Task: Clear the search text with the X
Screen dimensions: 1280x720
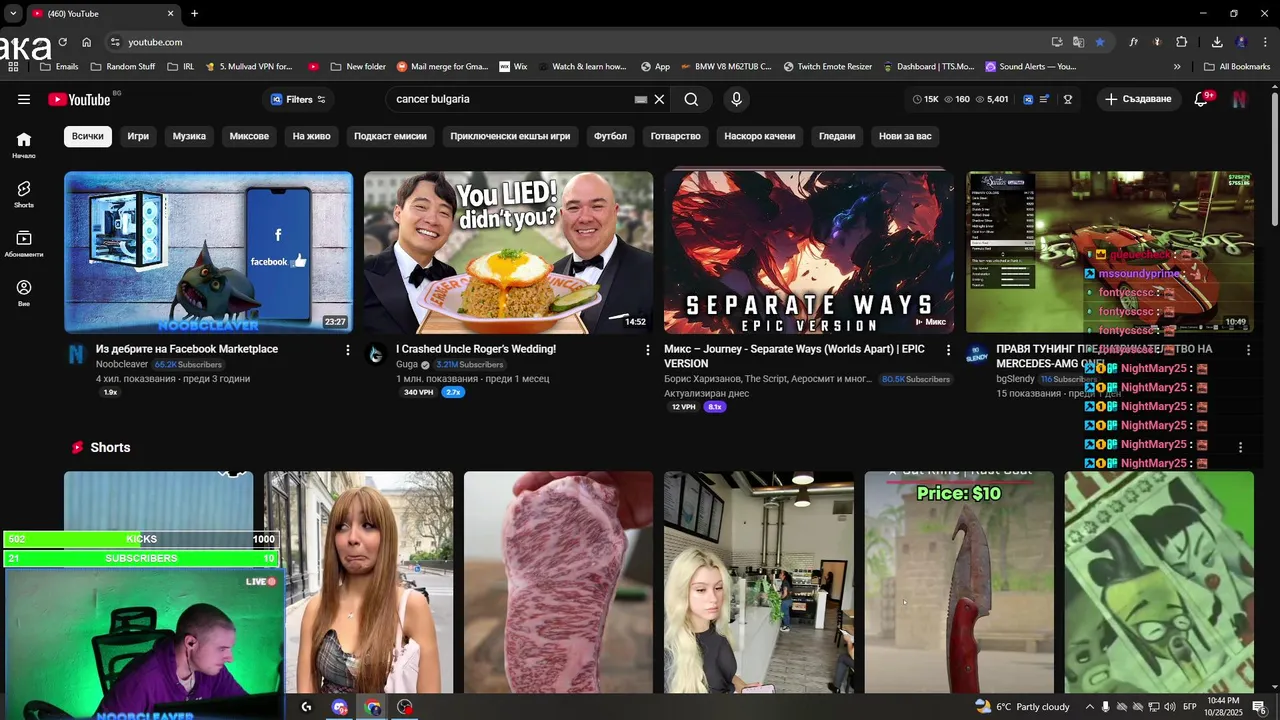Action: [x=659, y=99]
